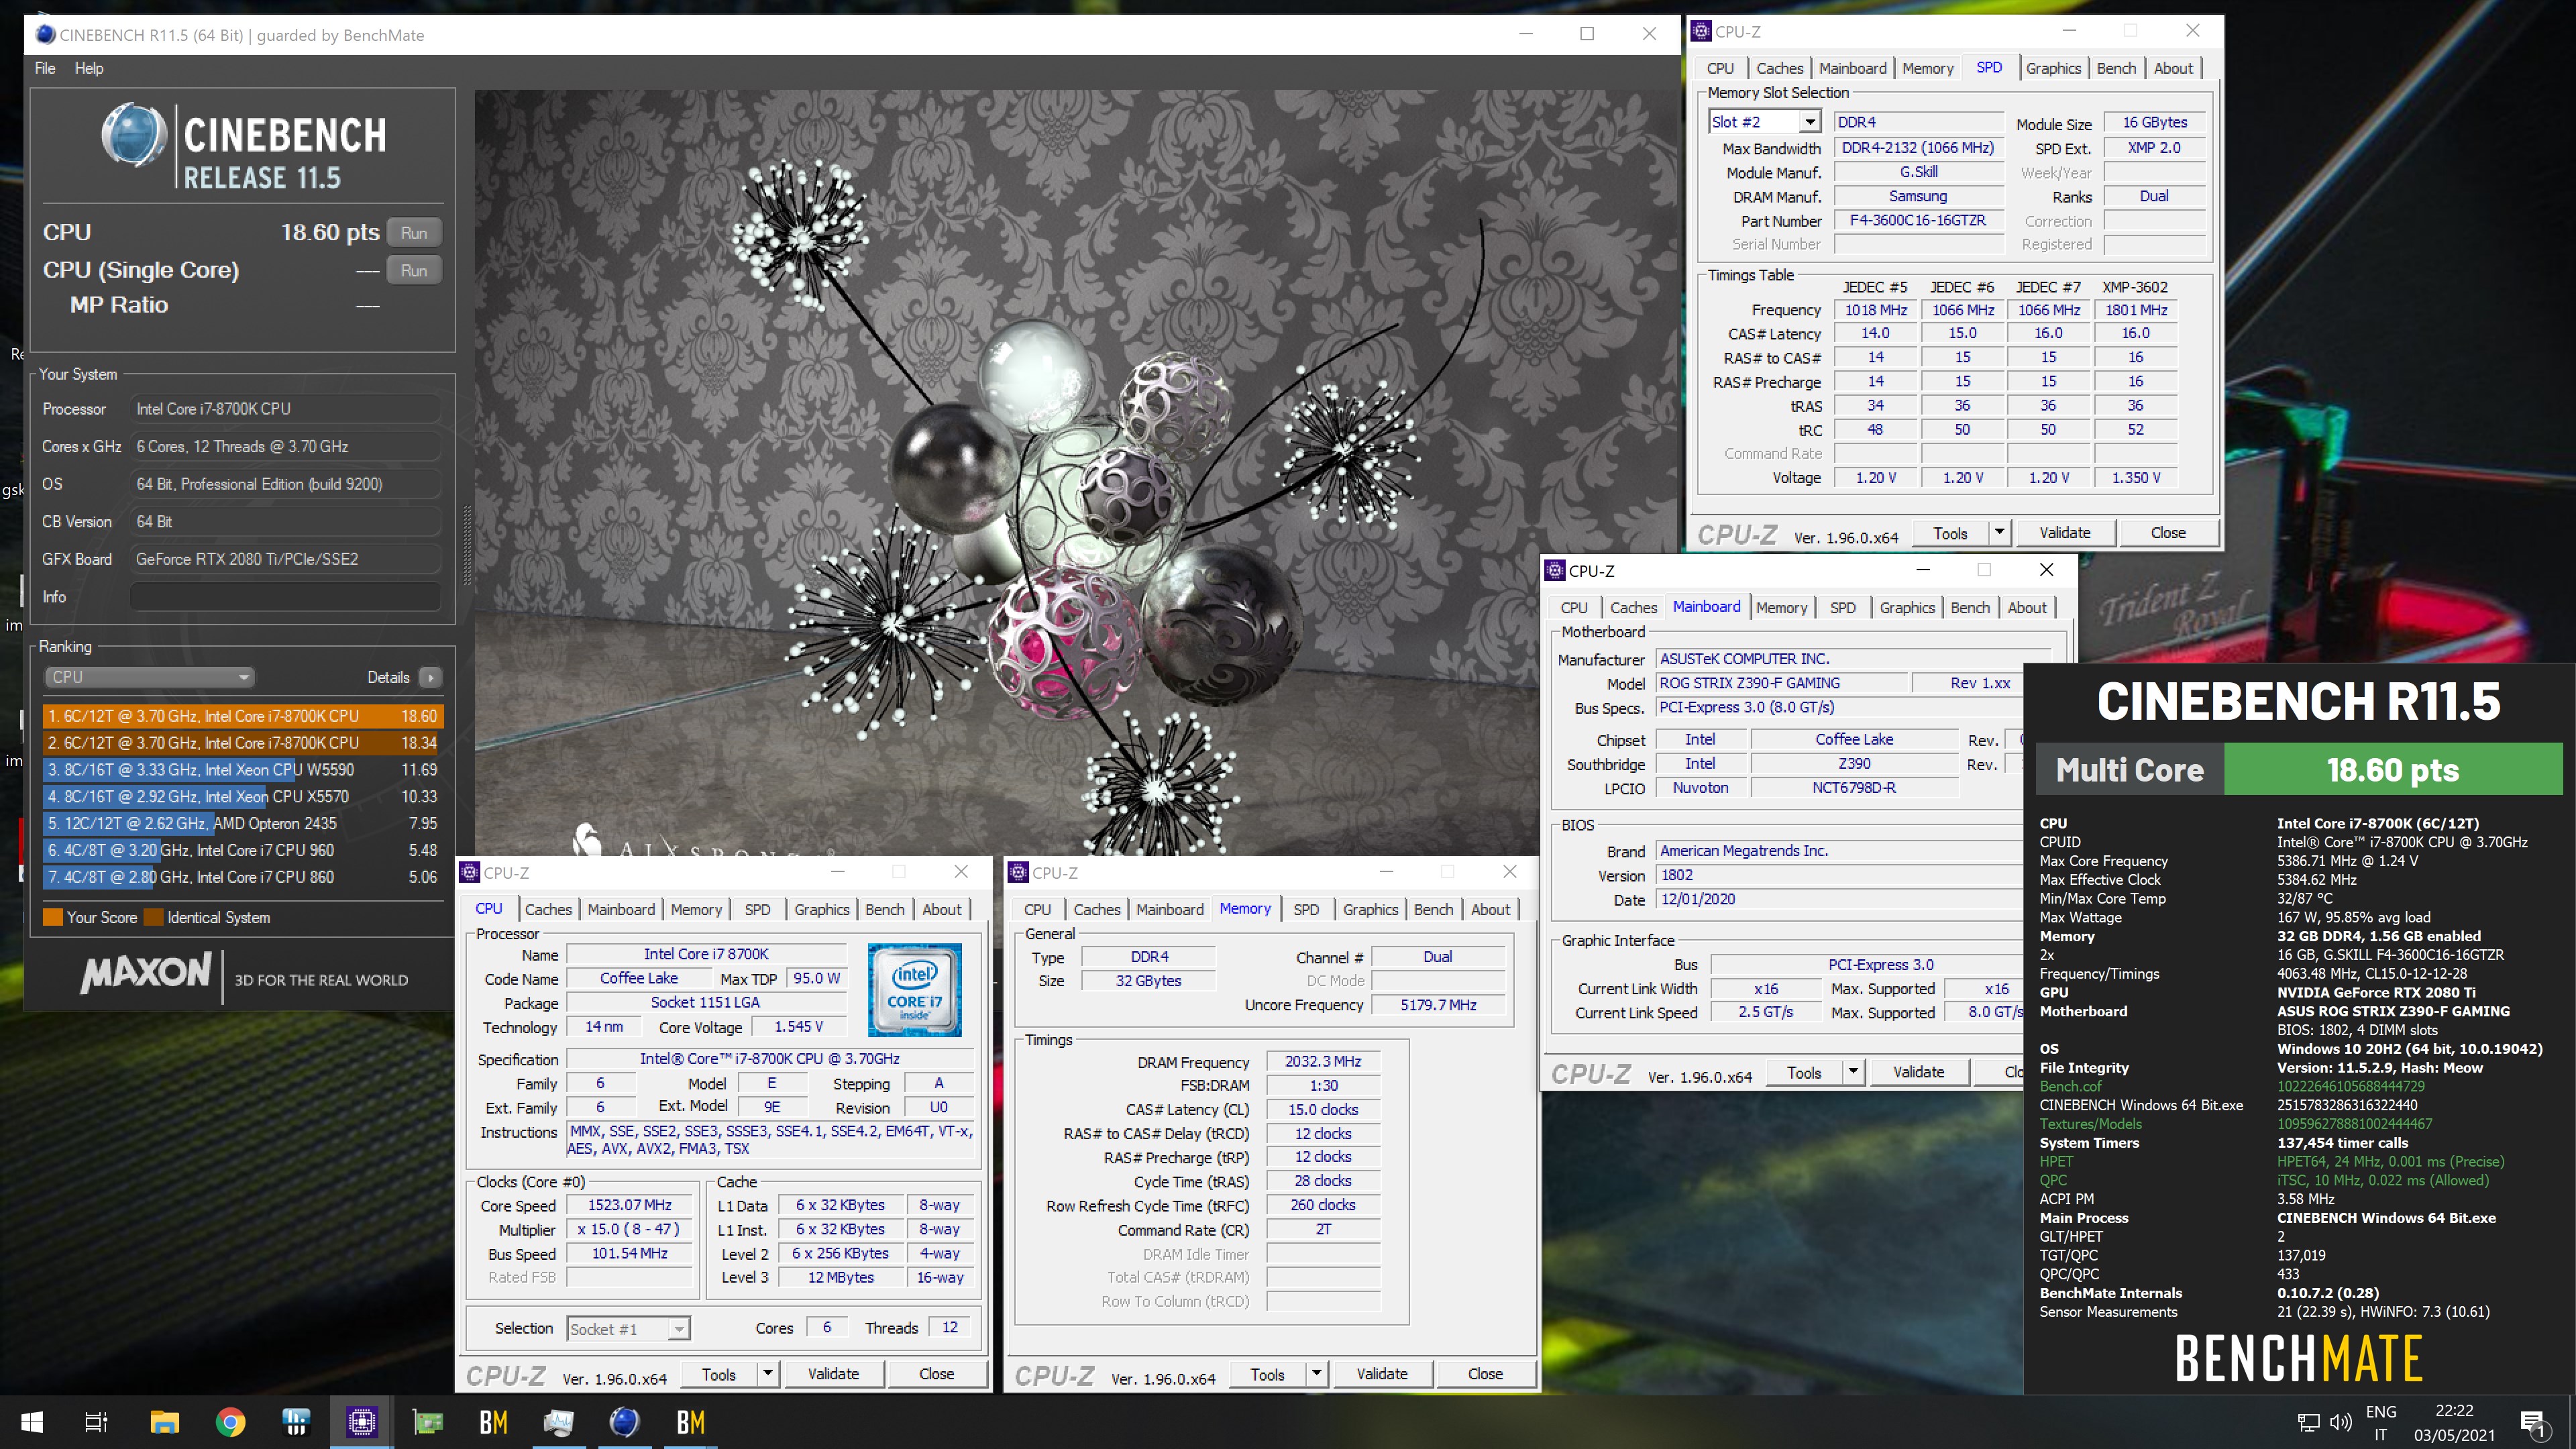Click the Cinebench sphere logo

pyautogui.click(x=134, y=135)
